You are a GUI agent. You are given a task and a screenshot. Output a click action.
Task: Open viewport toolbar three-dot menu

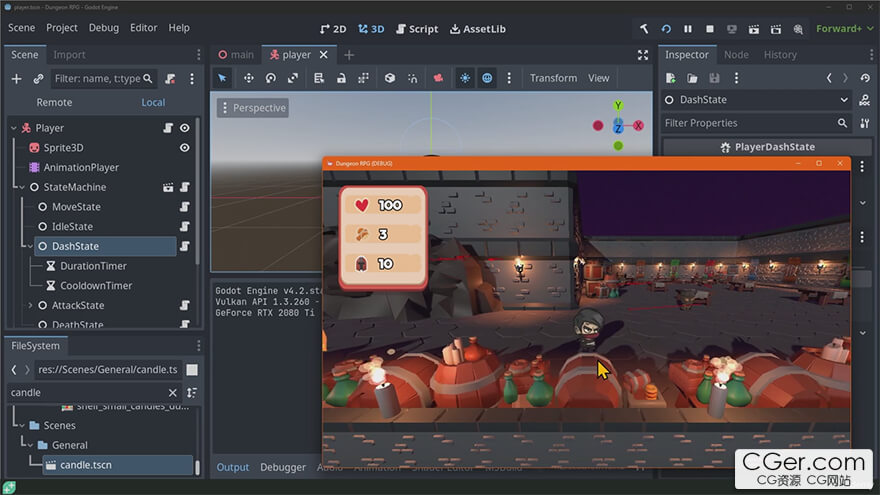coord(509,78)
